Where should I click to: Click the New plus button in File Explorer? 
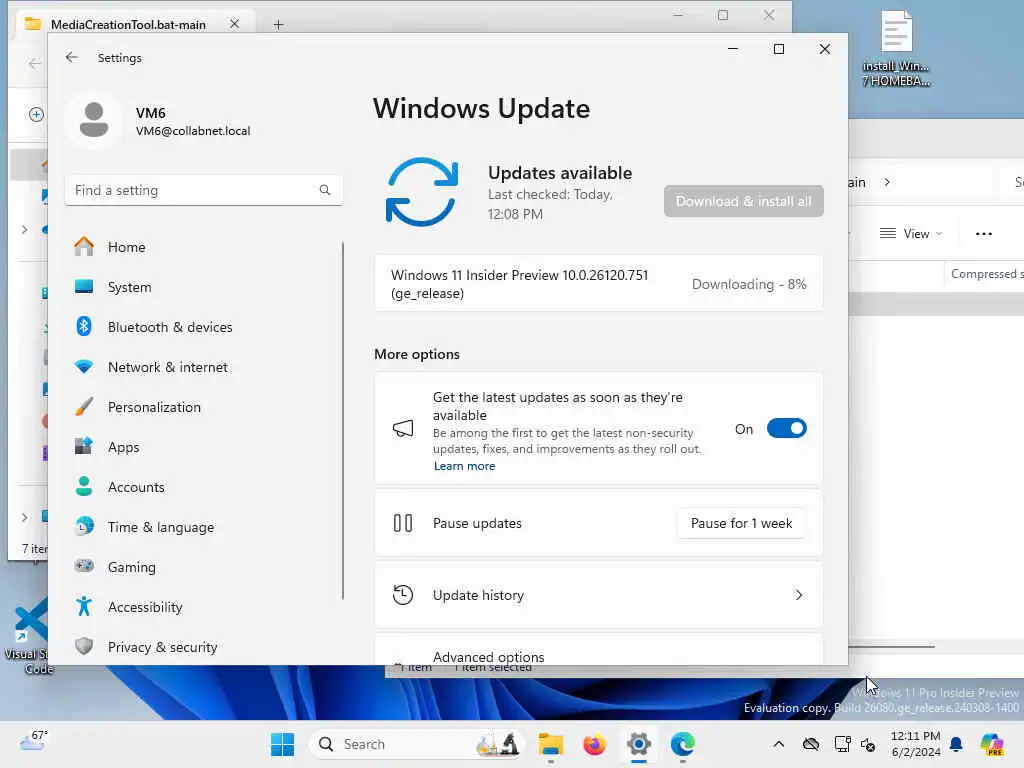(37, 114)
